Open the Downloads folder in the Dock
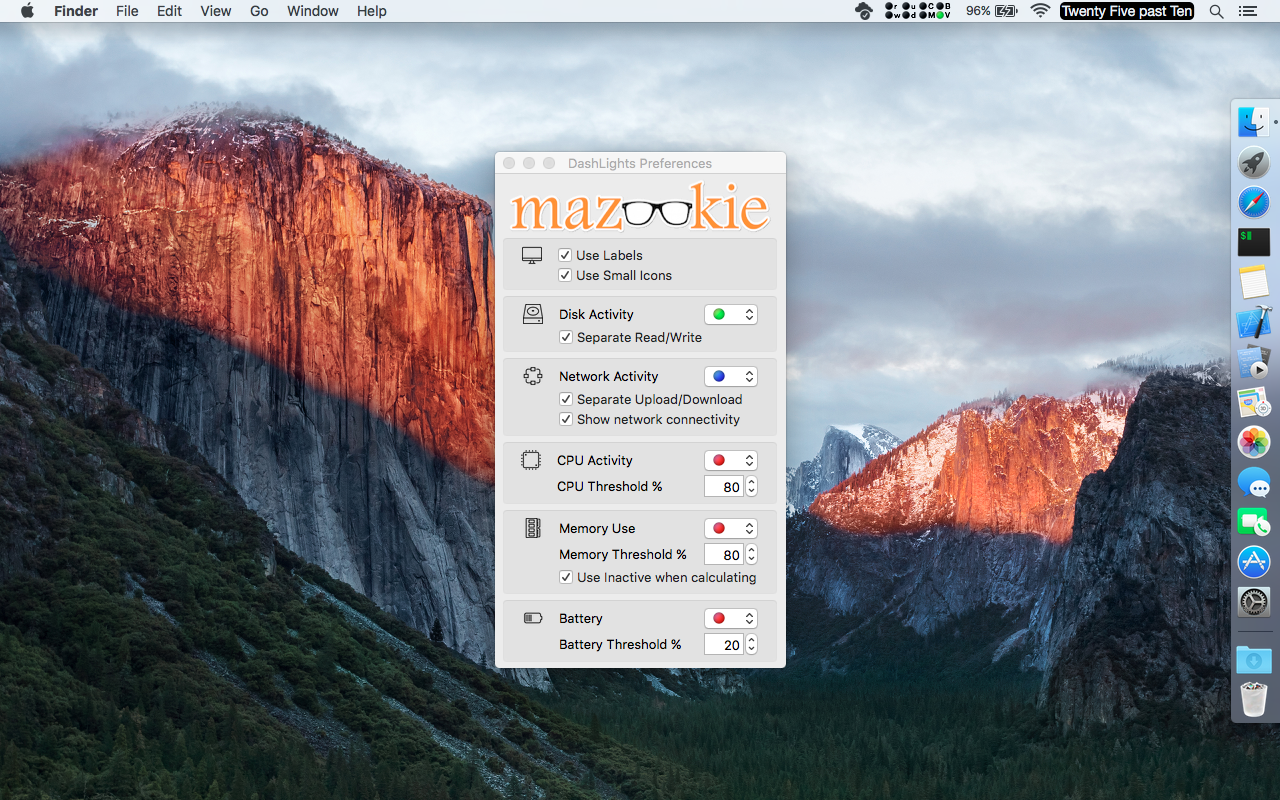The image size is (1280, 800). [1253, 660]
